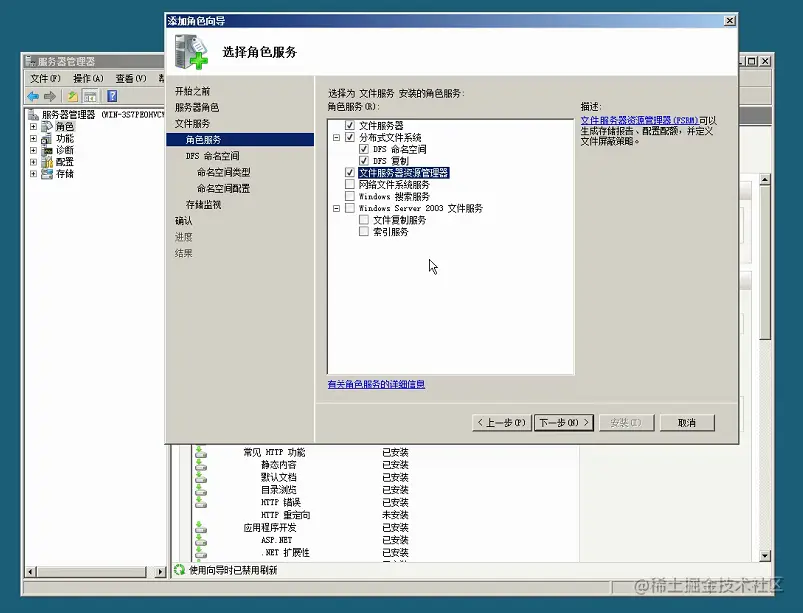Click the install icon next to 静态内容
This screenshot has height=613, width=803.
(x=201, y=464)
